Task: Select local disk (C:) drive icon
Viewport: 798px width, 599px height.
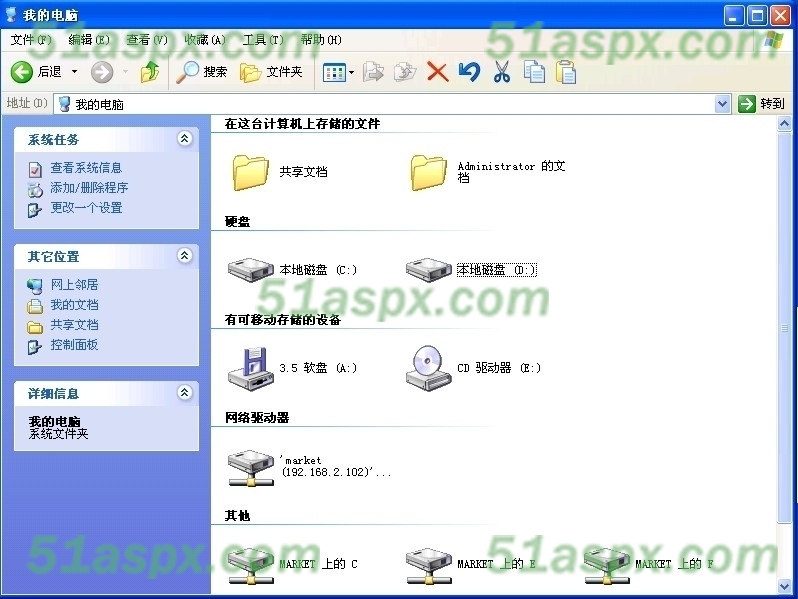Action: [250, 270]
